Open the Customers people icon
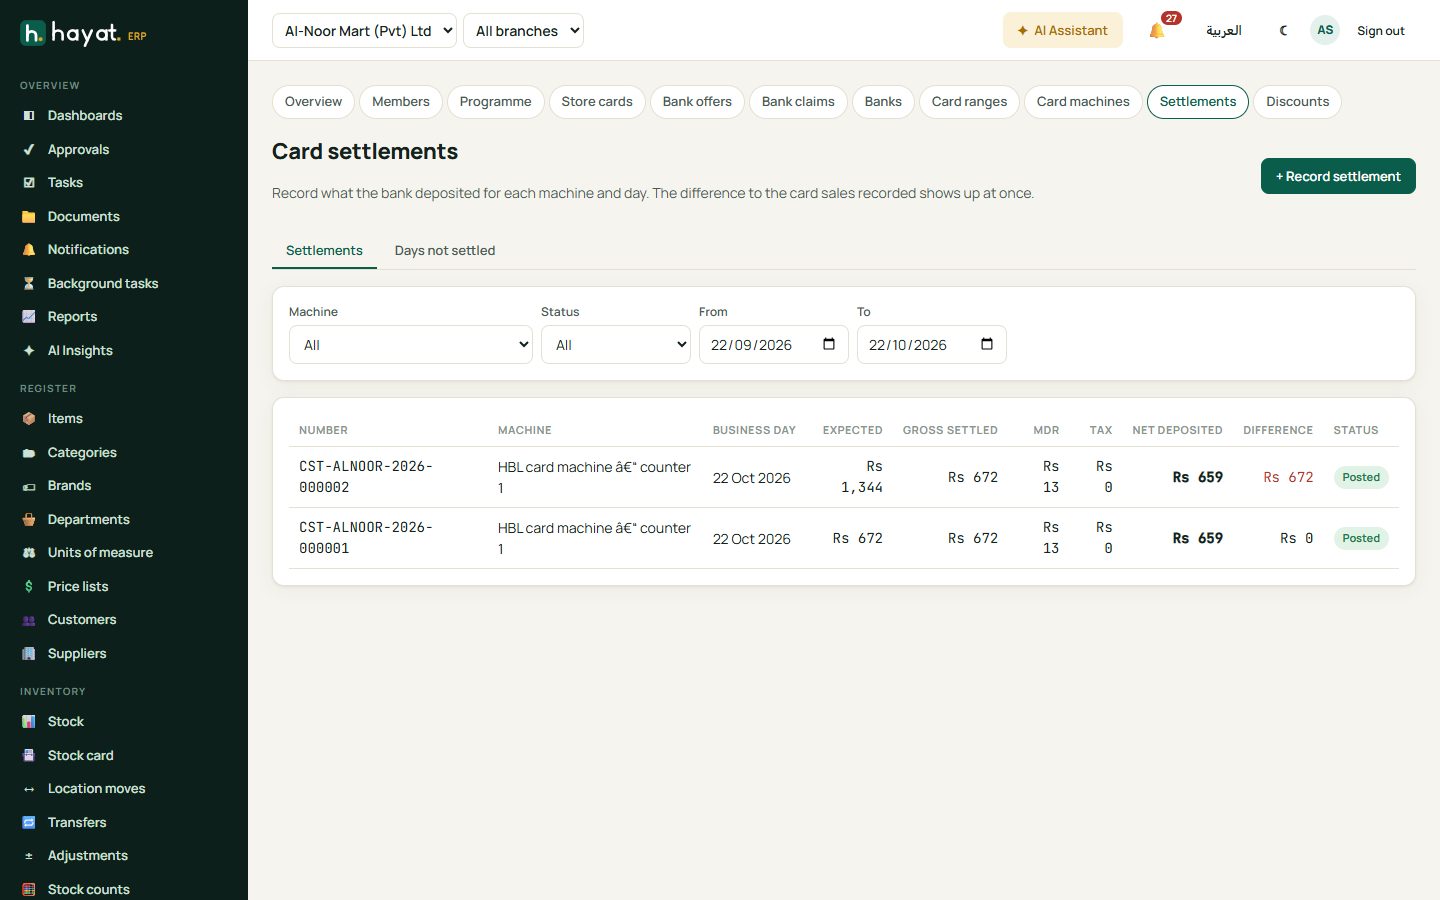This screenshot has height=900, width=1440. point(29,620)
